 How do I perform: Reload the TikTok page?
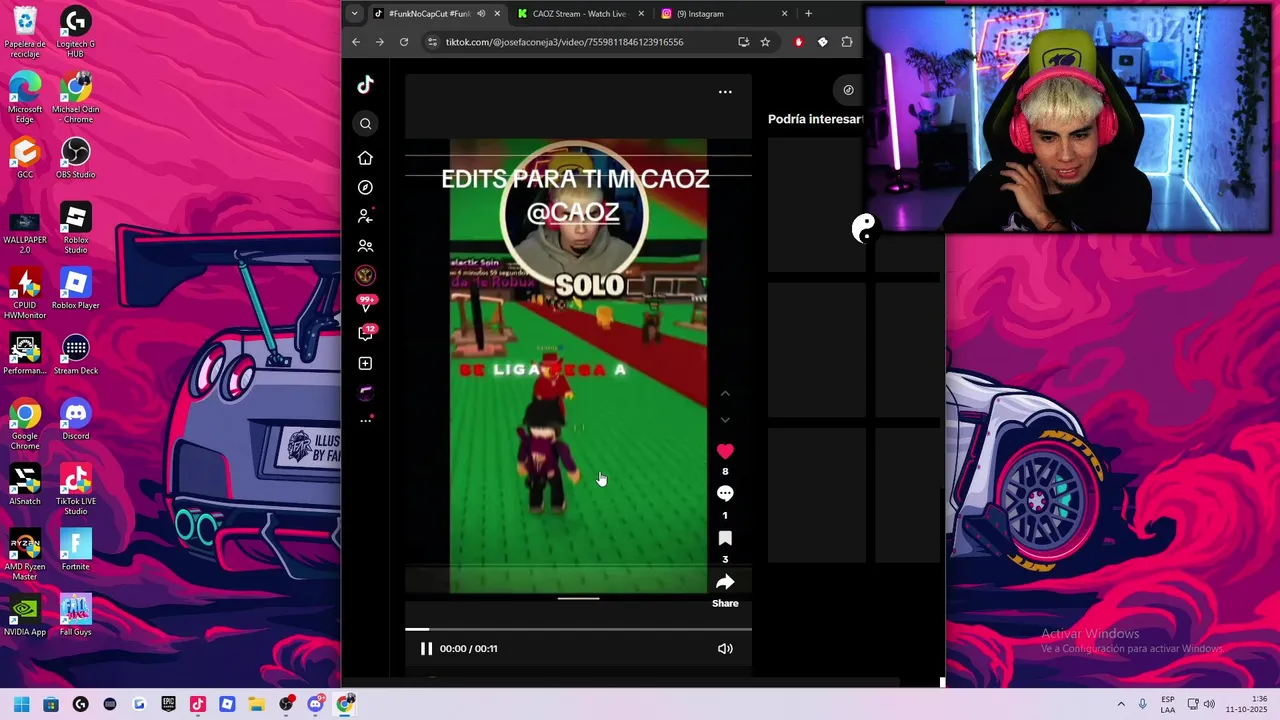click(x=404, y=42)
